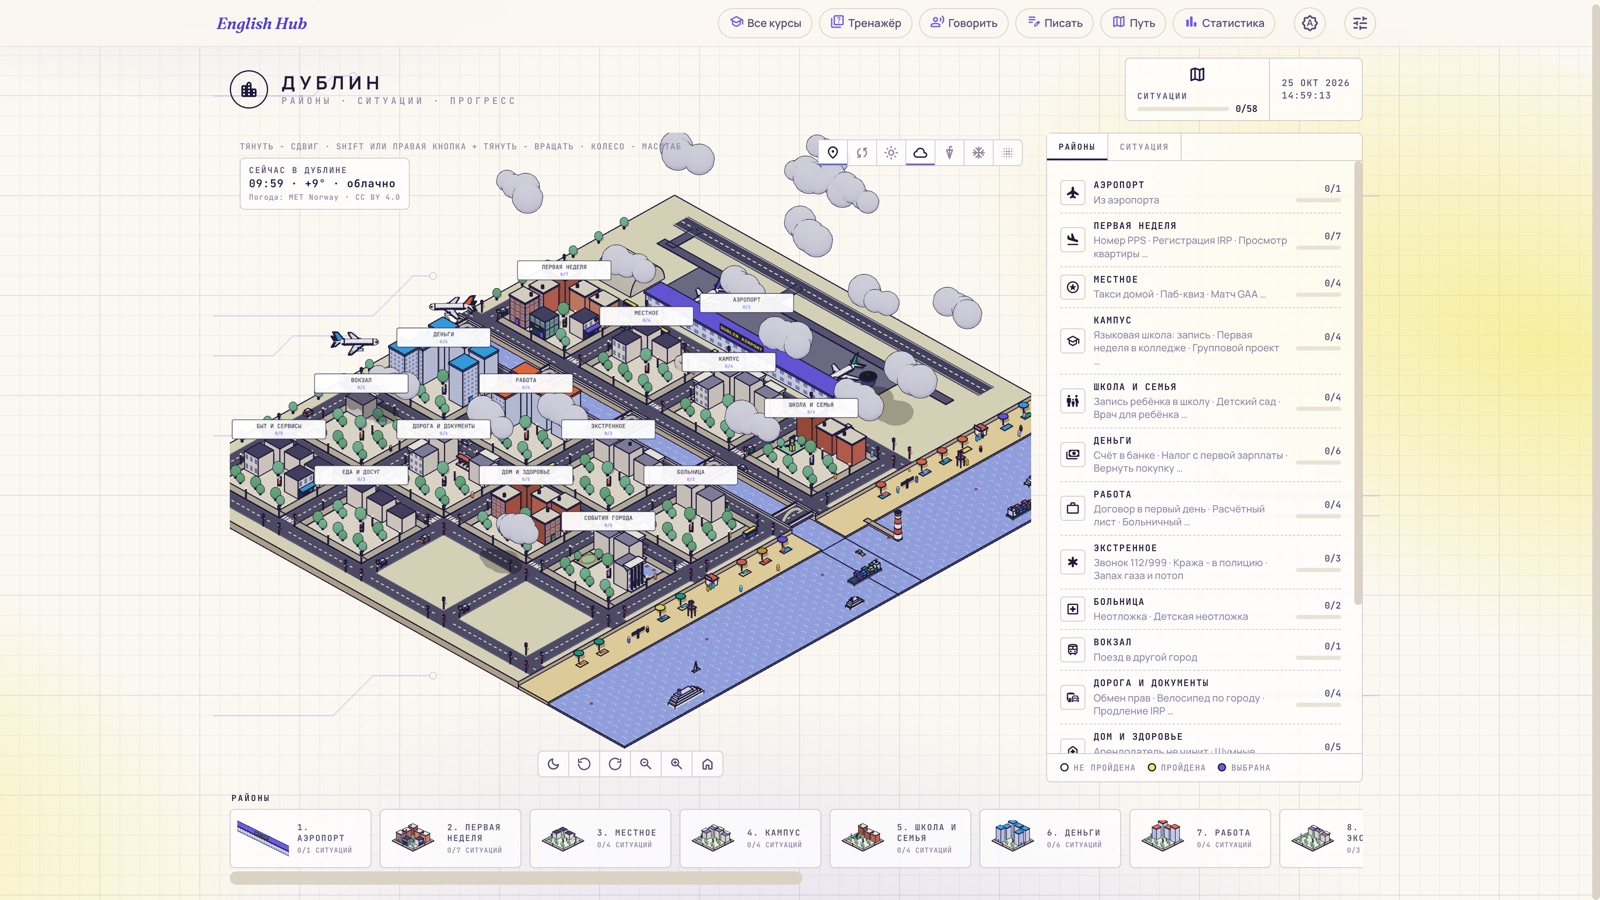Expand the Аэропорт district in the list
This screenshot has height=900, width=1600.
[x=1201, y=192]
